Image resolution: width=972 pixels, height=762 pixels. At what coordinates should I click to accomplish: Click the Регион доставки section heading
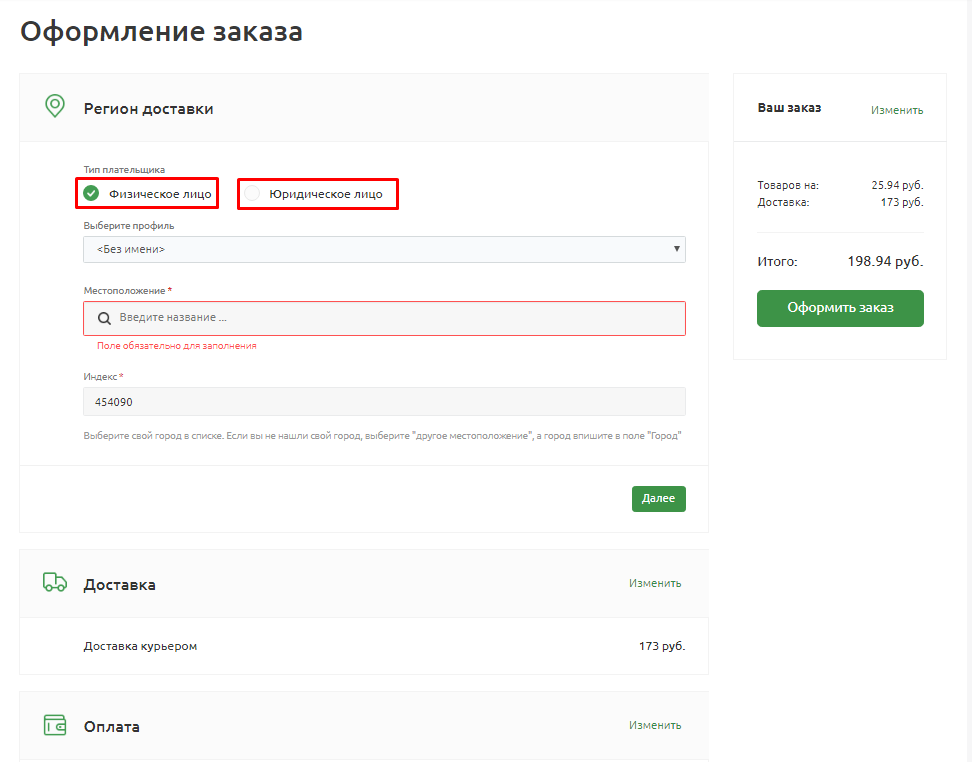pyautogui.click(x=149, y=109)
